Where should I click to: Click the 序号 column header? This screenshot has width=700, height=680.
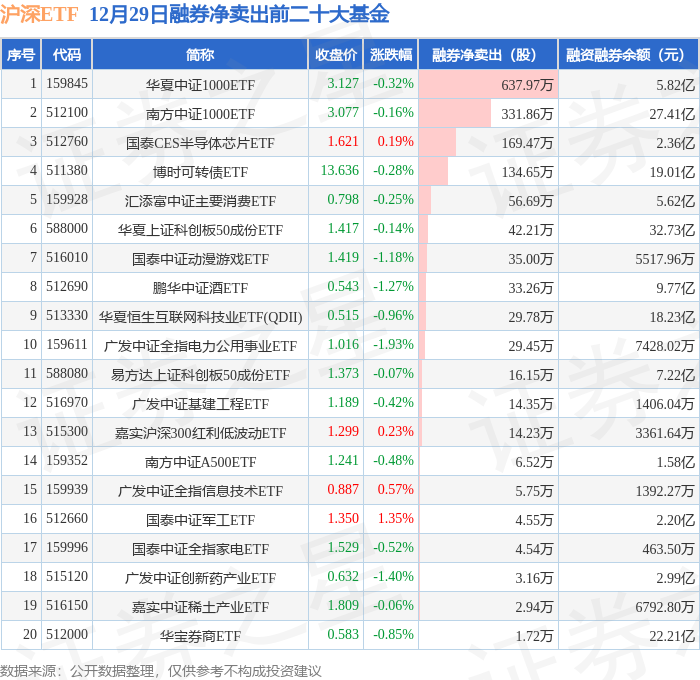[x=21, y=54]
